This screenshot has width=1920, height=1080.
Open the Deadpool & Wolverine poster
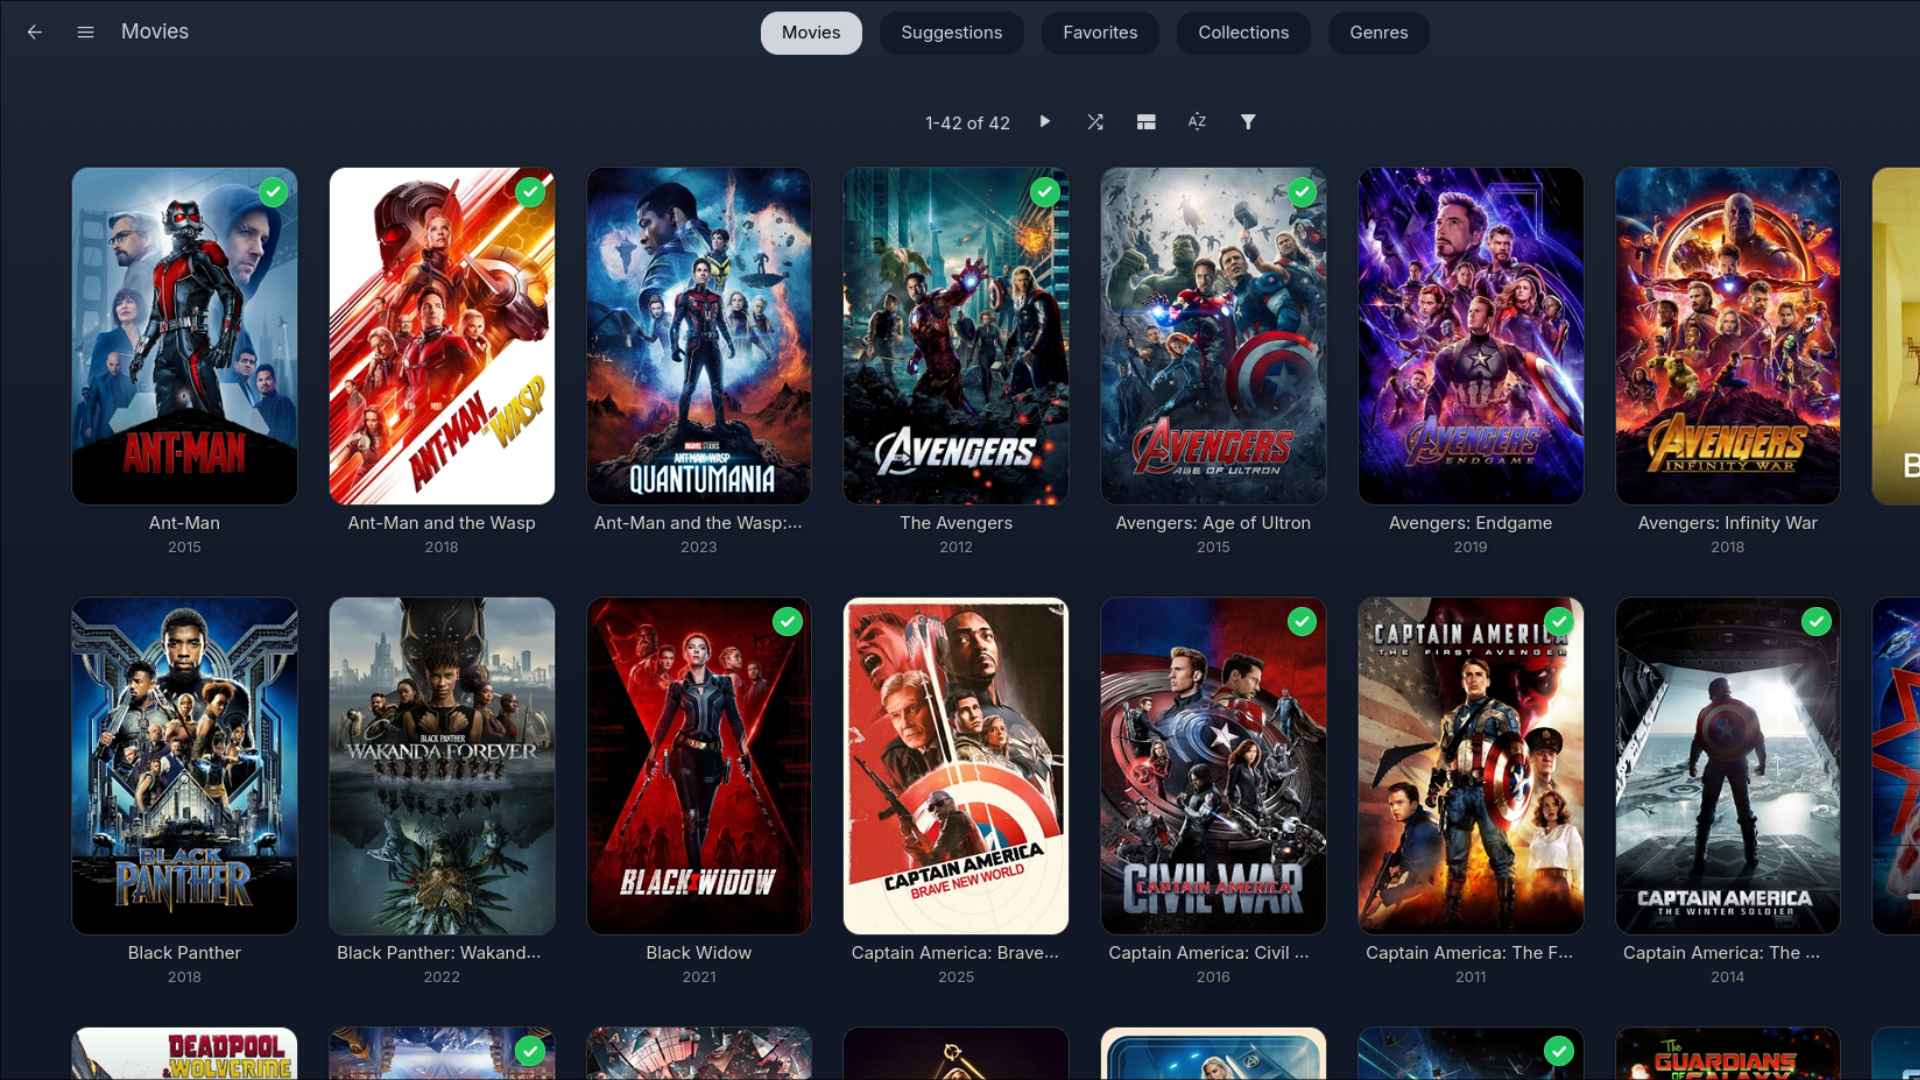coord(185,1054)
